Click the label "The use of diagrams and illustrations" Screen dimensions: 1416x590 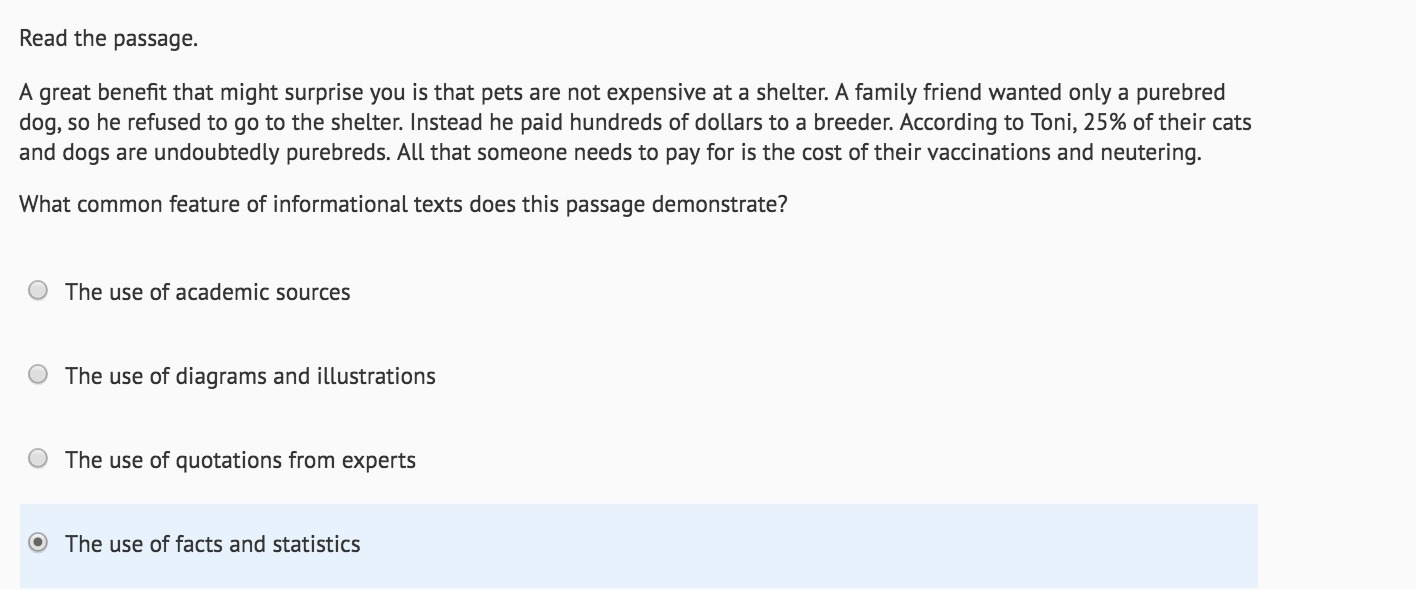pyautogui.click(x=250, y=376)
